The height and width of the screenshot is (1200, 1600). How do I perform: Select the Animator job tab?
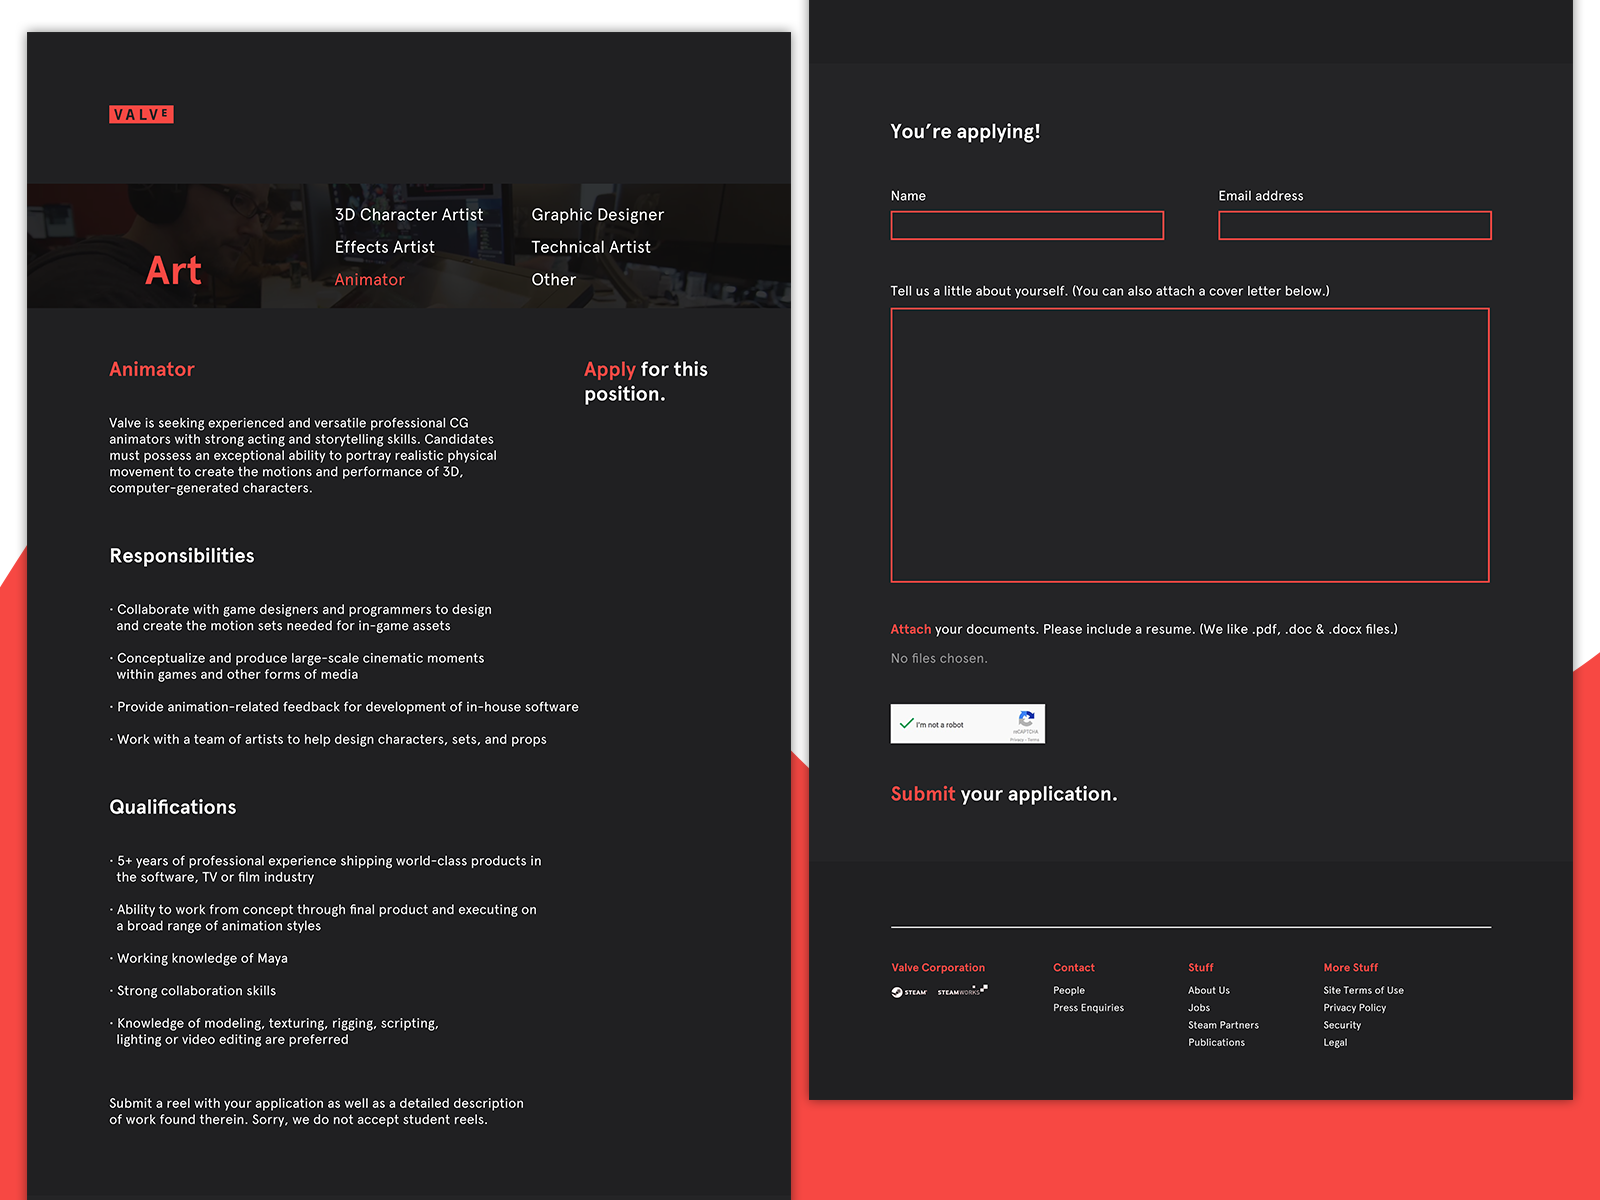pyautogui.click(x=369, y=280)
